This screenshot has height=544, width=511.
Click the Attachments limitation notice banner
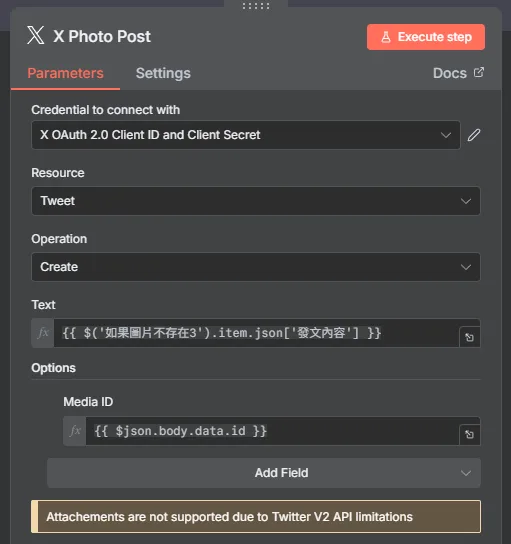pyautogui.click(x=256, y=517)
